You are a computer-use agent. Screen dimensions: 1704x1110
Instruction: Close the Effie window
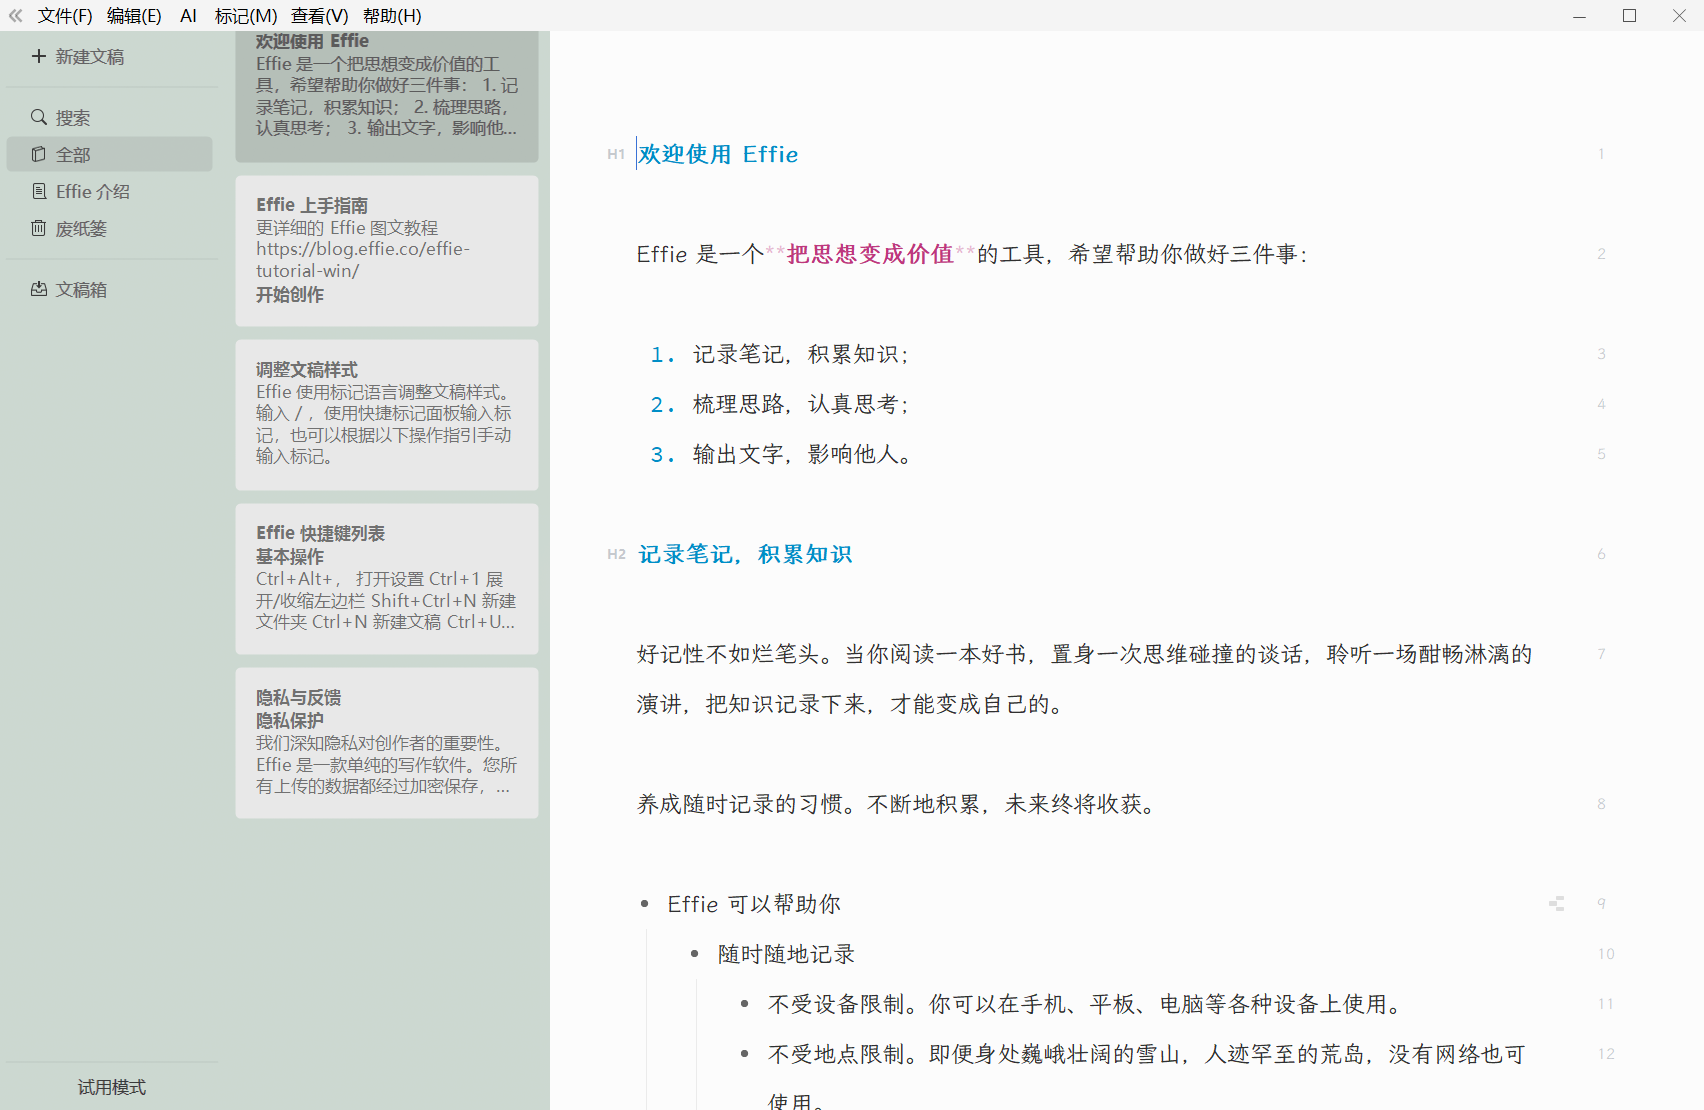[1679, 16]
